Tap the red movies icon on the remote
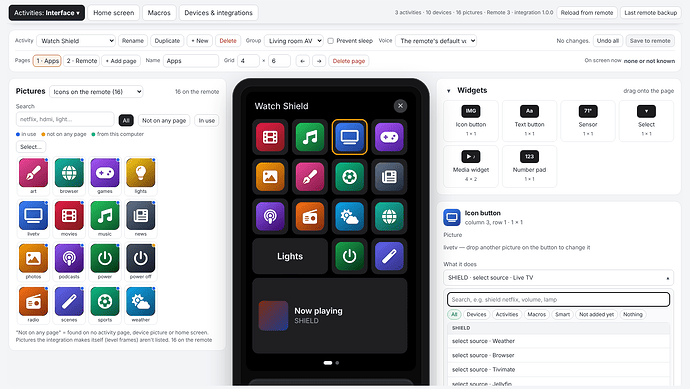Viewport: 690px width, 389px height. pyautogui.click(x=270, y=137)
